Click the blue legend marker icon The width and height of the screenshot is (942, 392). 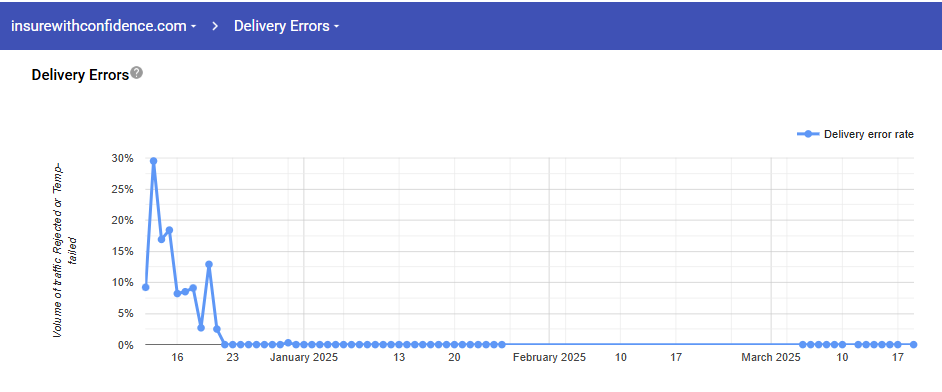click(x=808, y=134)
